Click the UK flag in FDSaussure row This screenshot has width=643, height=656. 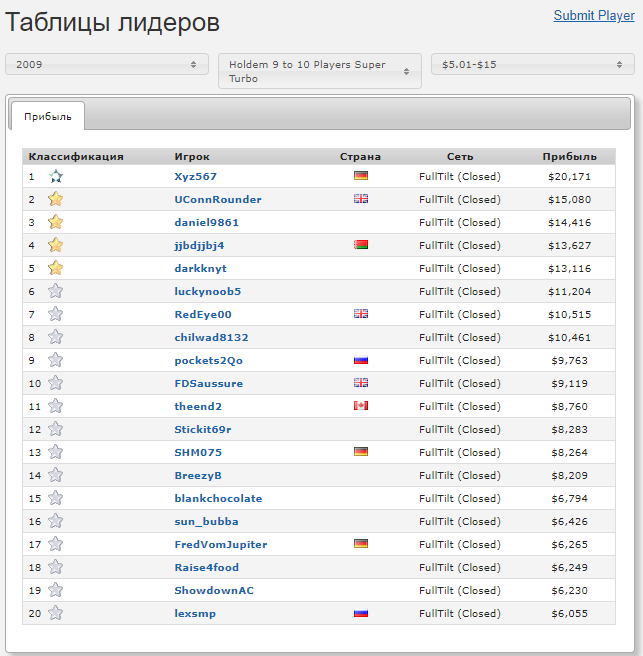[361, 383]
